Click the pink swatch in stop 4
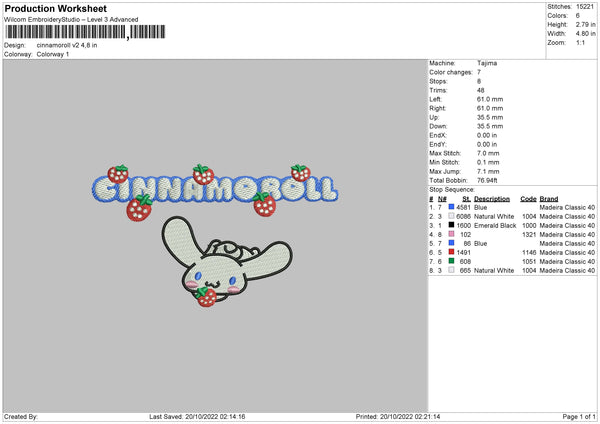The height and width of the screenshot is (424, 600). [451, 234]
